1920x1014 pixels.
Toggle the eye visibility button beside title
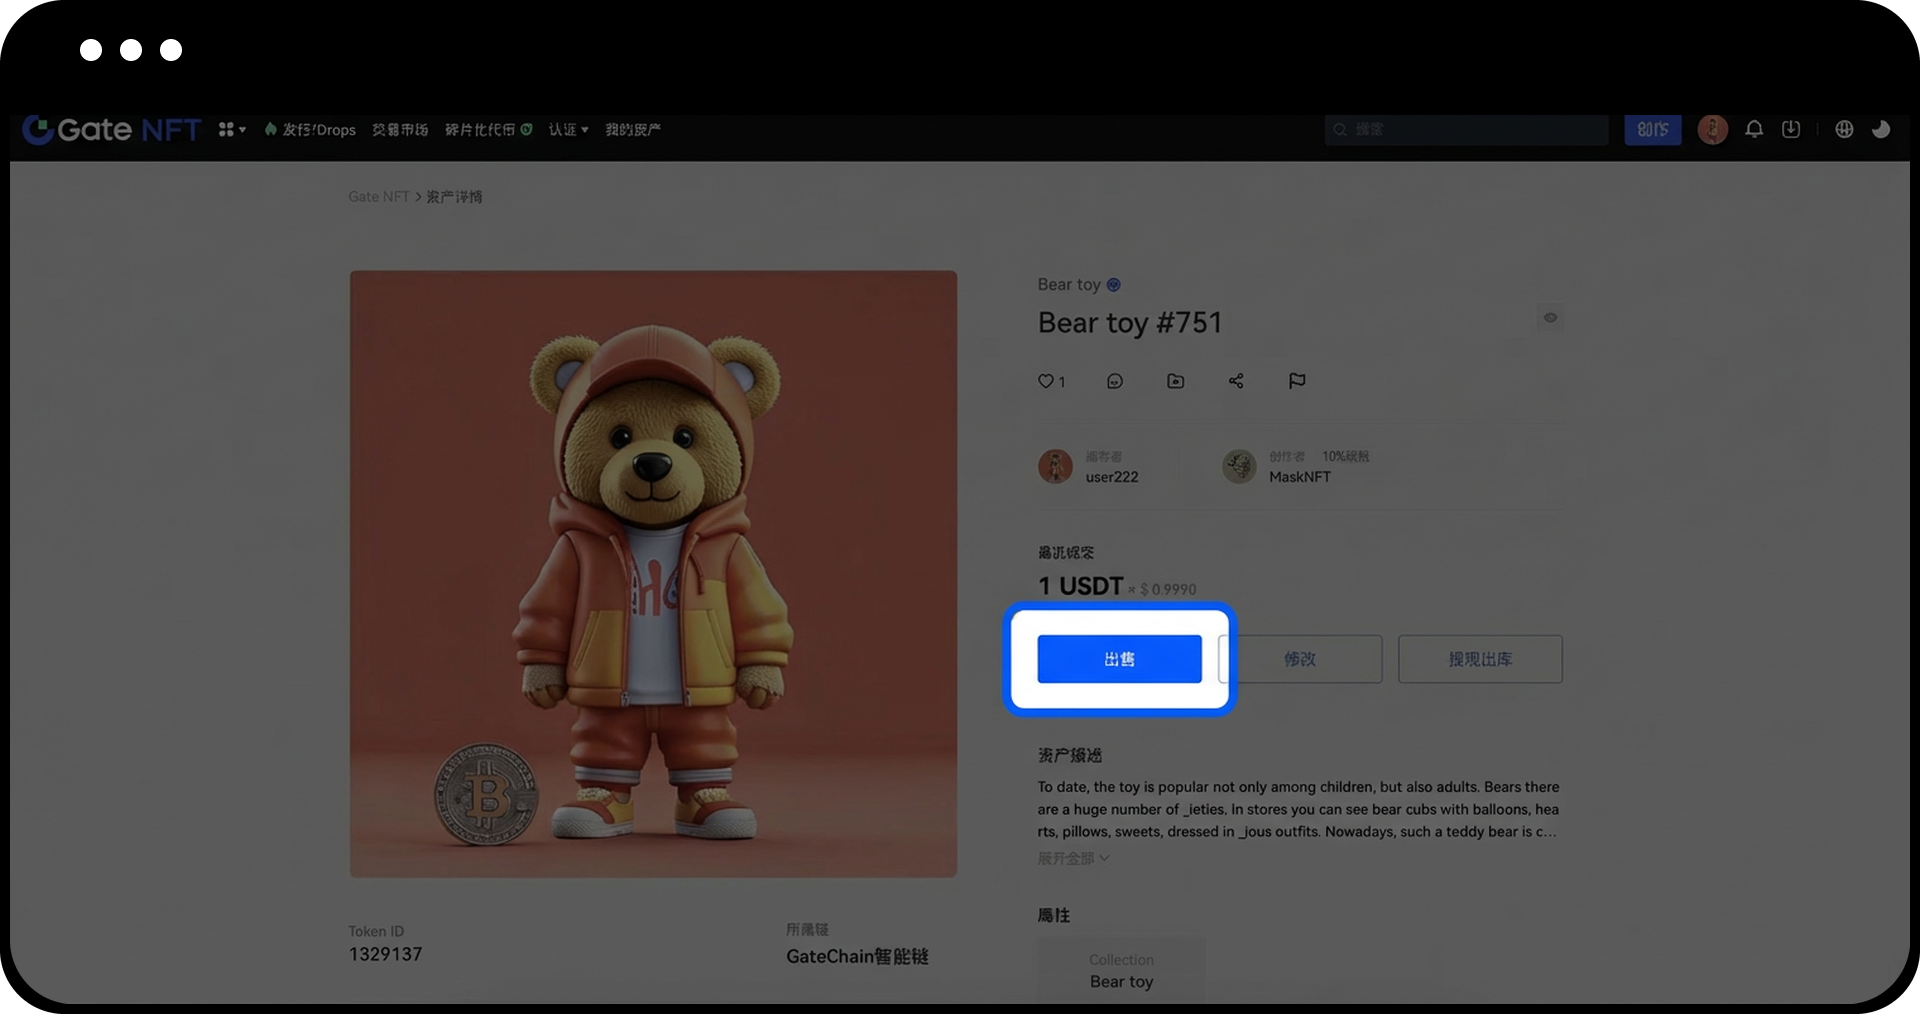[x=1550, y=318]
